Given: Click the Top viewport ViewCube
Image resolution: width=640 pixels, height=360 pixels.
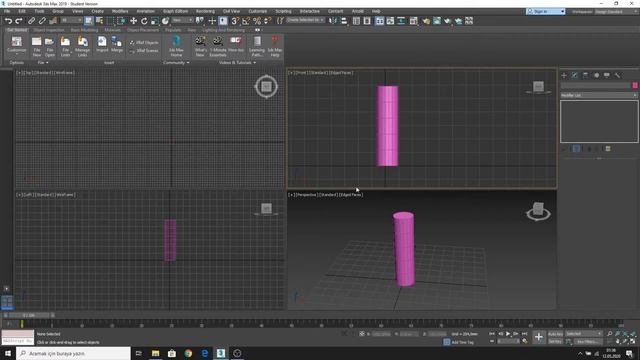Looking at the screenshot, I should (x=267, y=87).
